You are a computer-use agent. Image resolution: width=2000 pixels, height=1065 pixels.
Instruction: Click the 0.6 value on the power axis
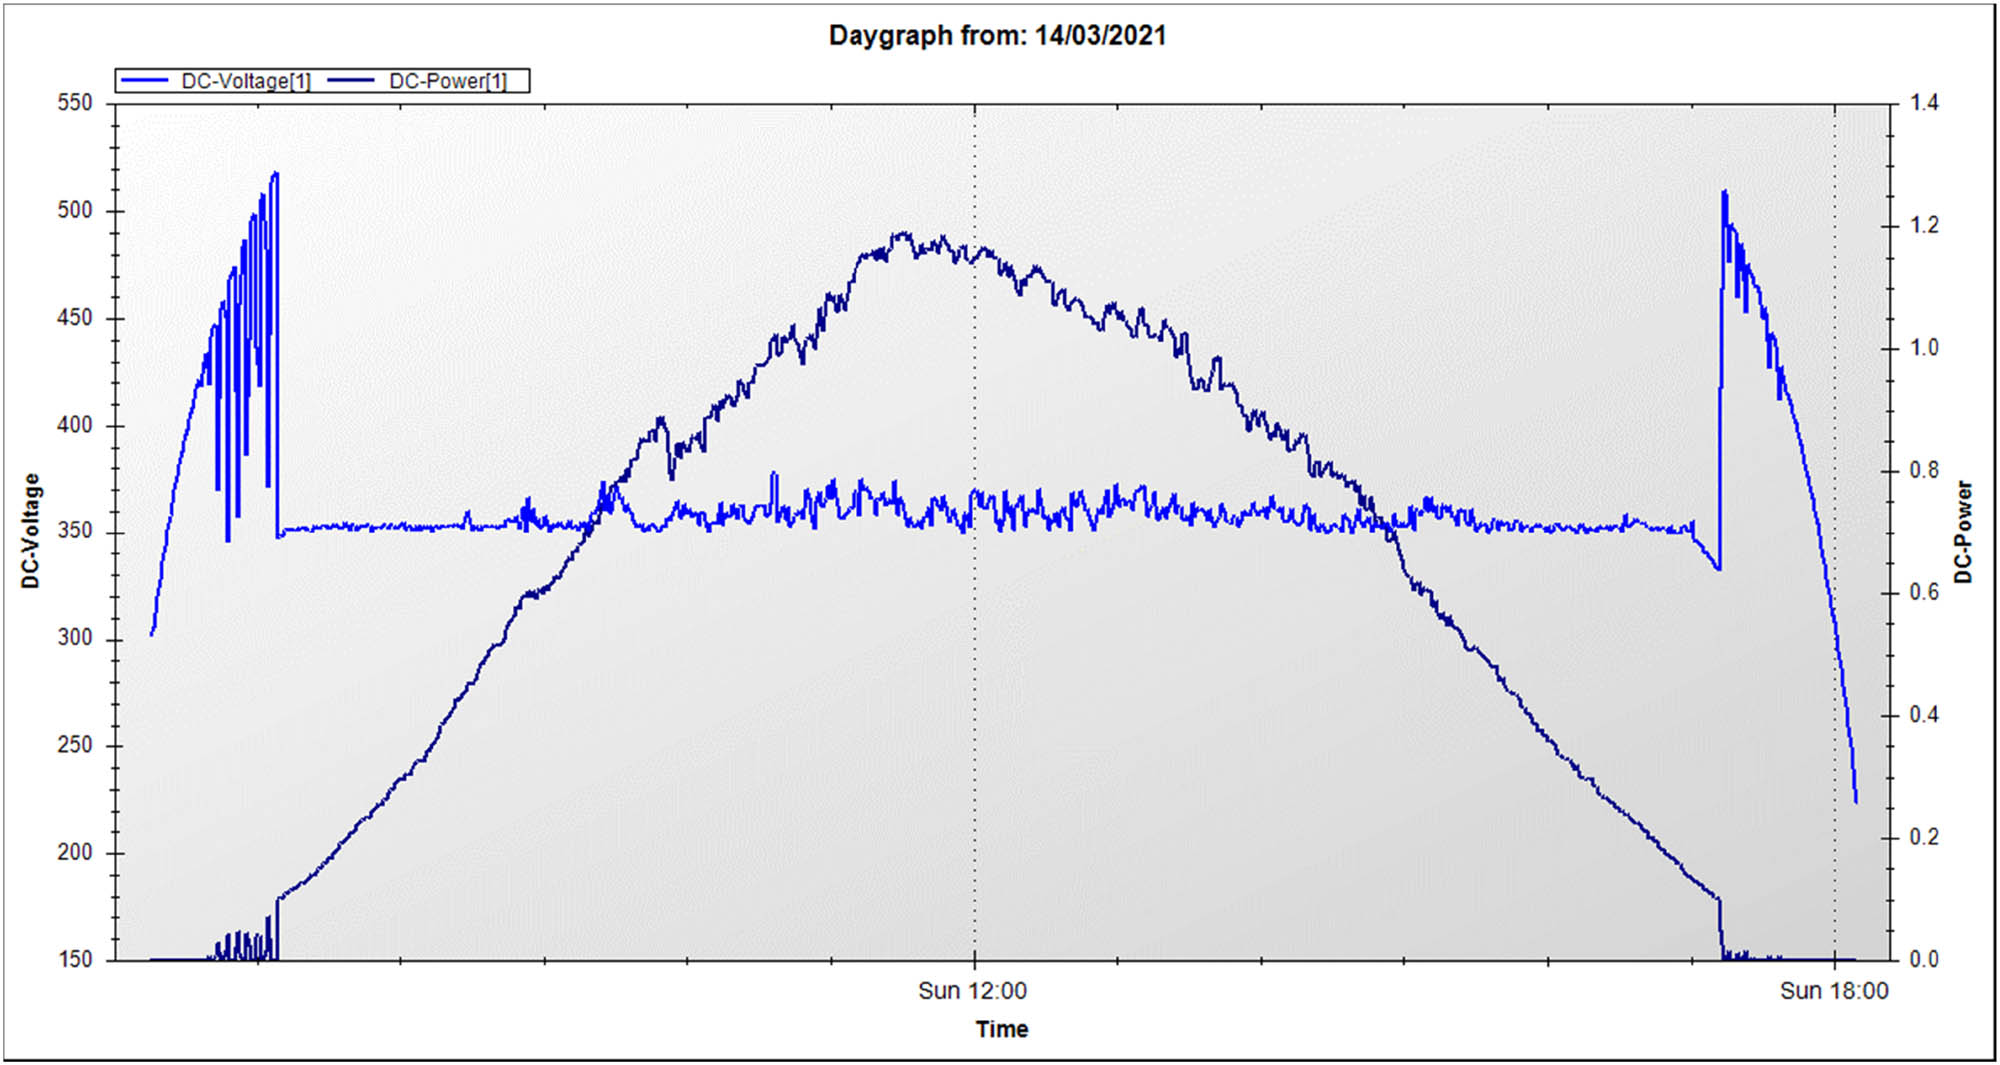pos(1924,592)
